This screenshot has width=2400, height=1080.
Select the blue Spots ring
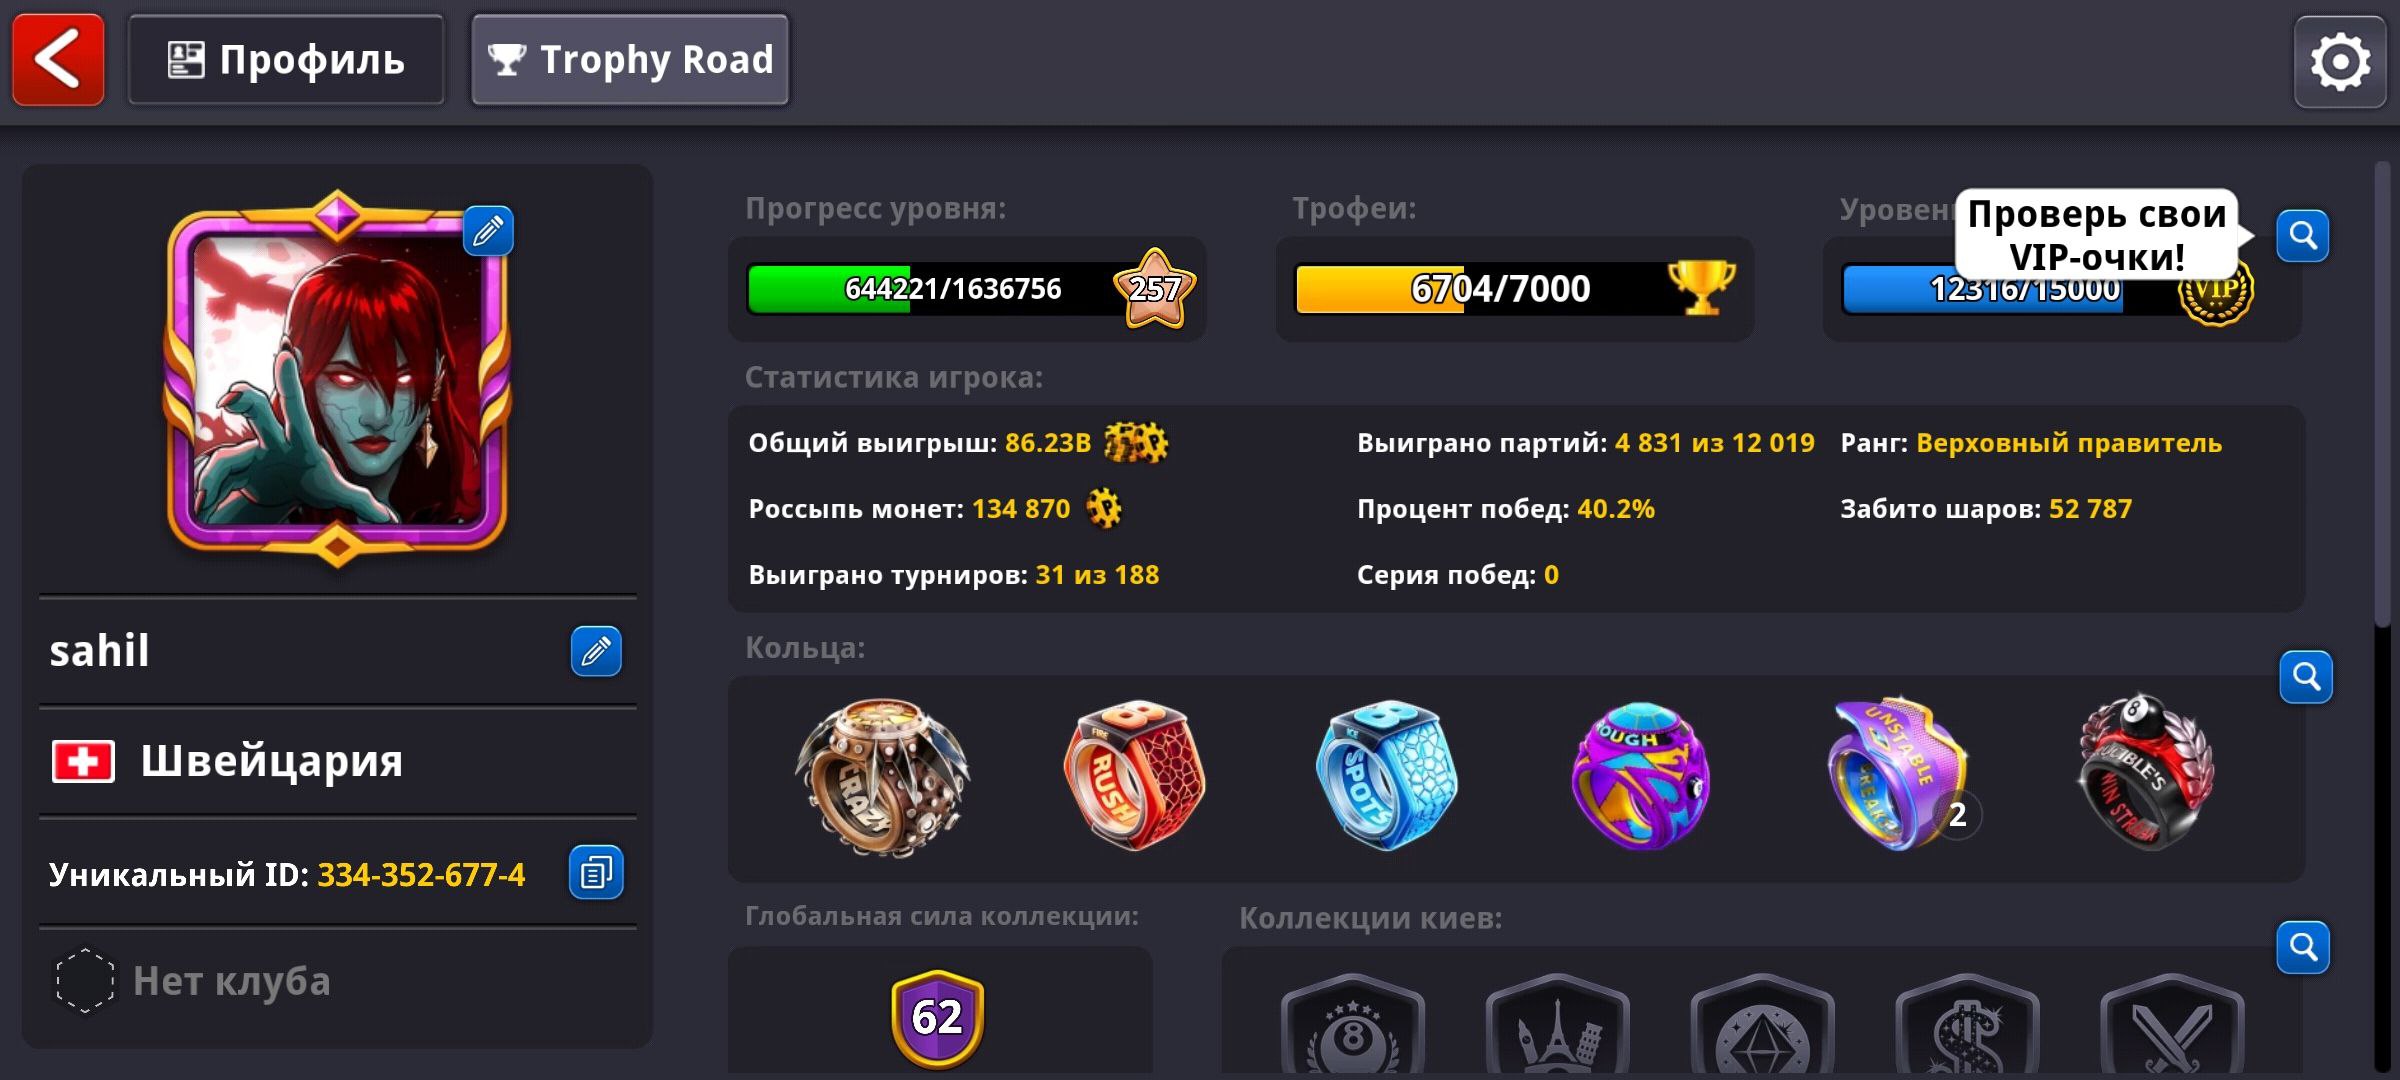coord(1386,776)
